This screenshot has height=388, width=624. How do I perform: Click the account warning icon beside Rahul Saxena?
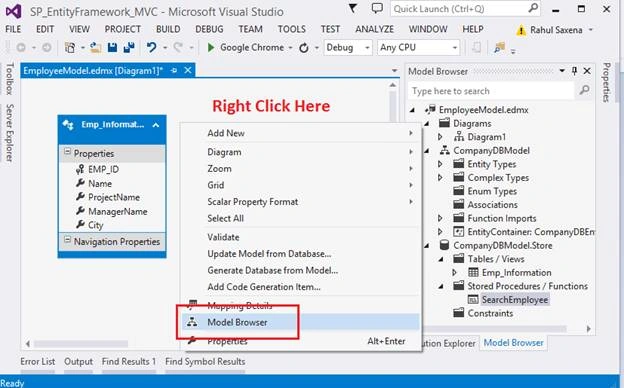point(521,30)
